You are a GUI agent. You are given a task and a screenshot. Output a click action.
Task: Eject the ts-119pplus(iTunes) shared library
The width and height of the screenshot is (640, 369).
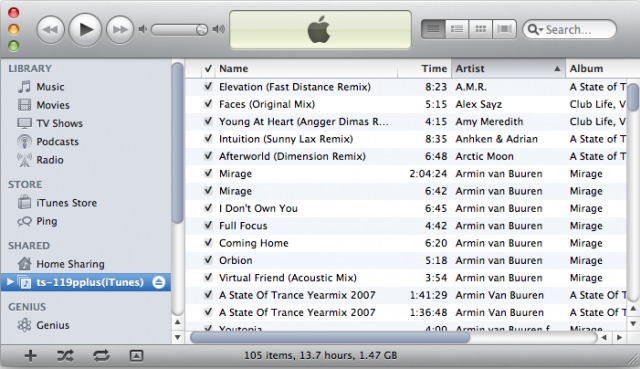pos(159,282)
